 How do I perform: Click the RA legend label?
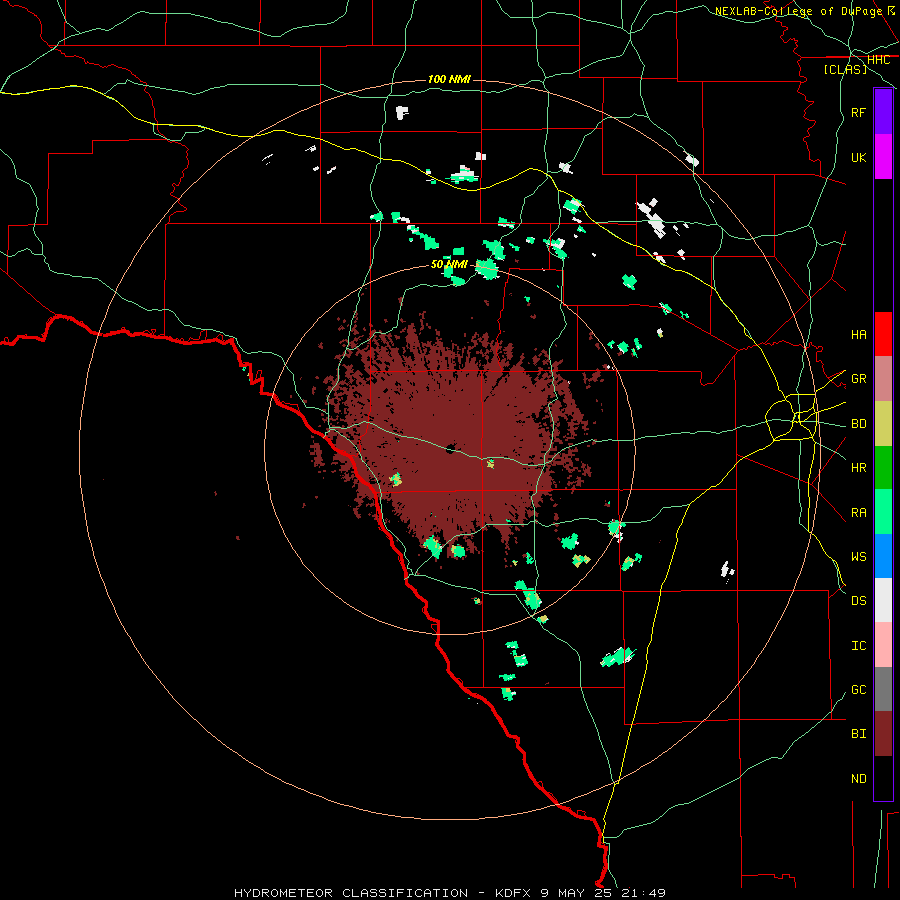point(858,512)
